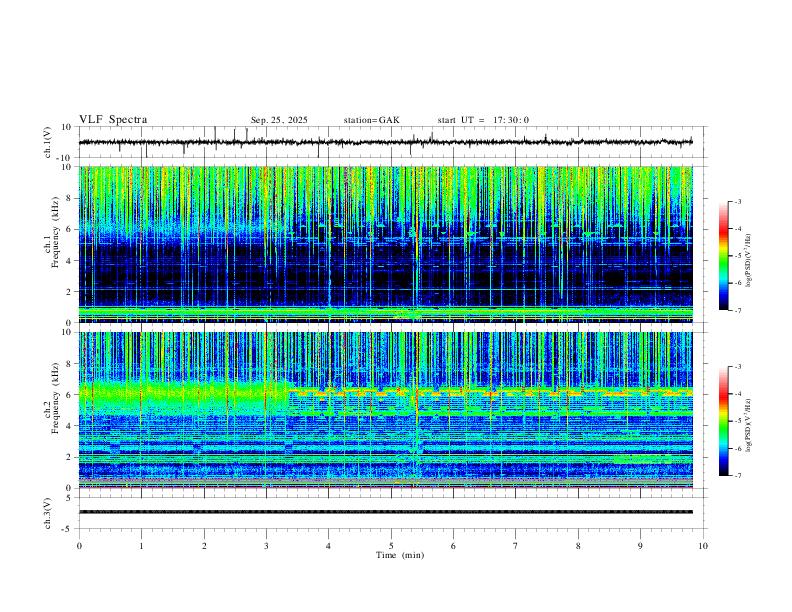Click the ch.3 flat waveform trace
The height and width of the screenshot is (612, 792).
[385, 512]
